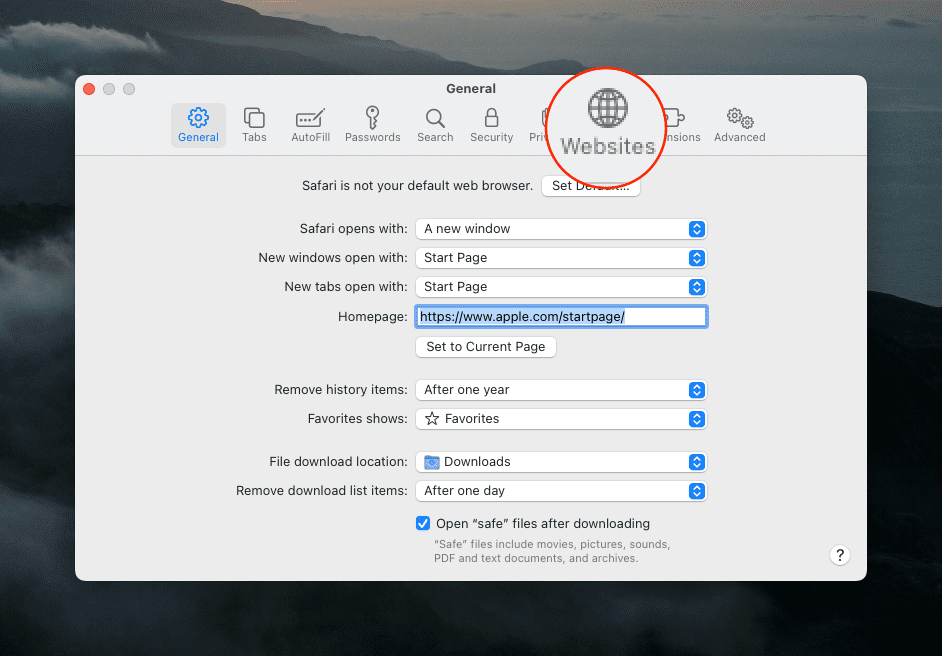Open Privacy preferences

545,122
